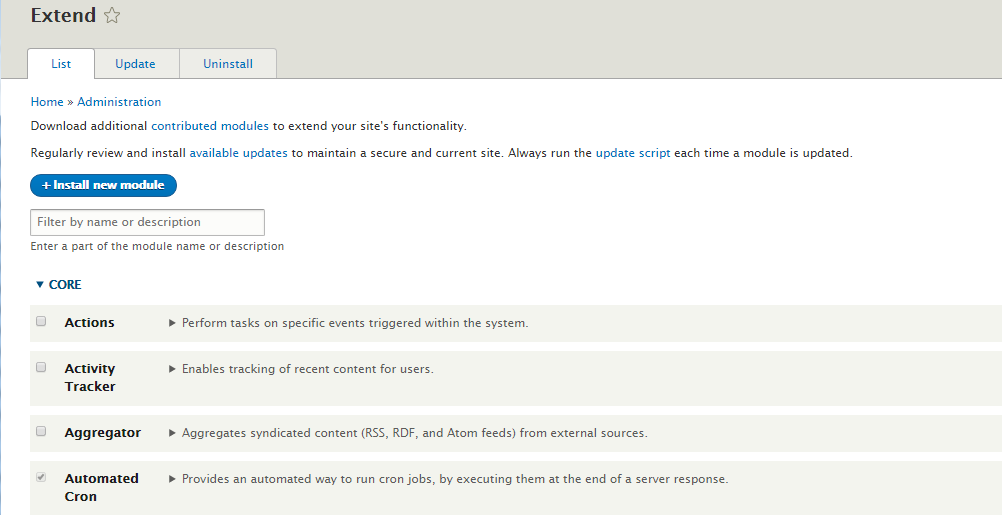Expand the Actions module description details
The height and width of the screenshot is (515, 1002).
(x=348, y=323)
